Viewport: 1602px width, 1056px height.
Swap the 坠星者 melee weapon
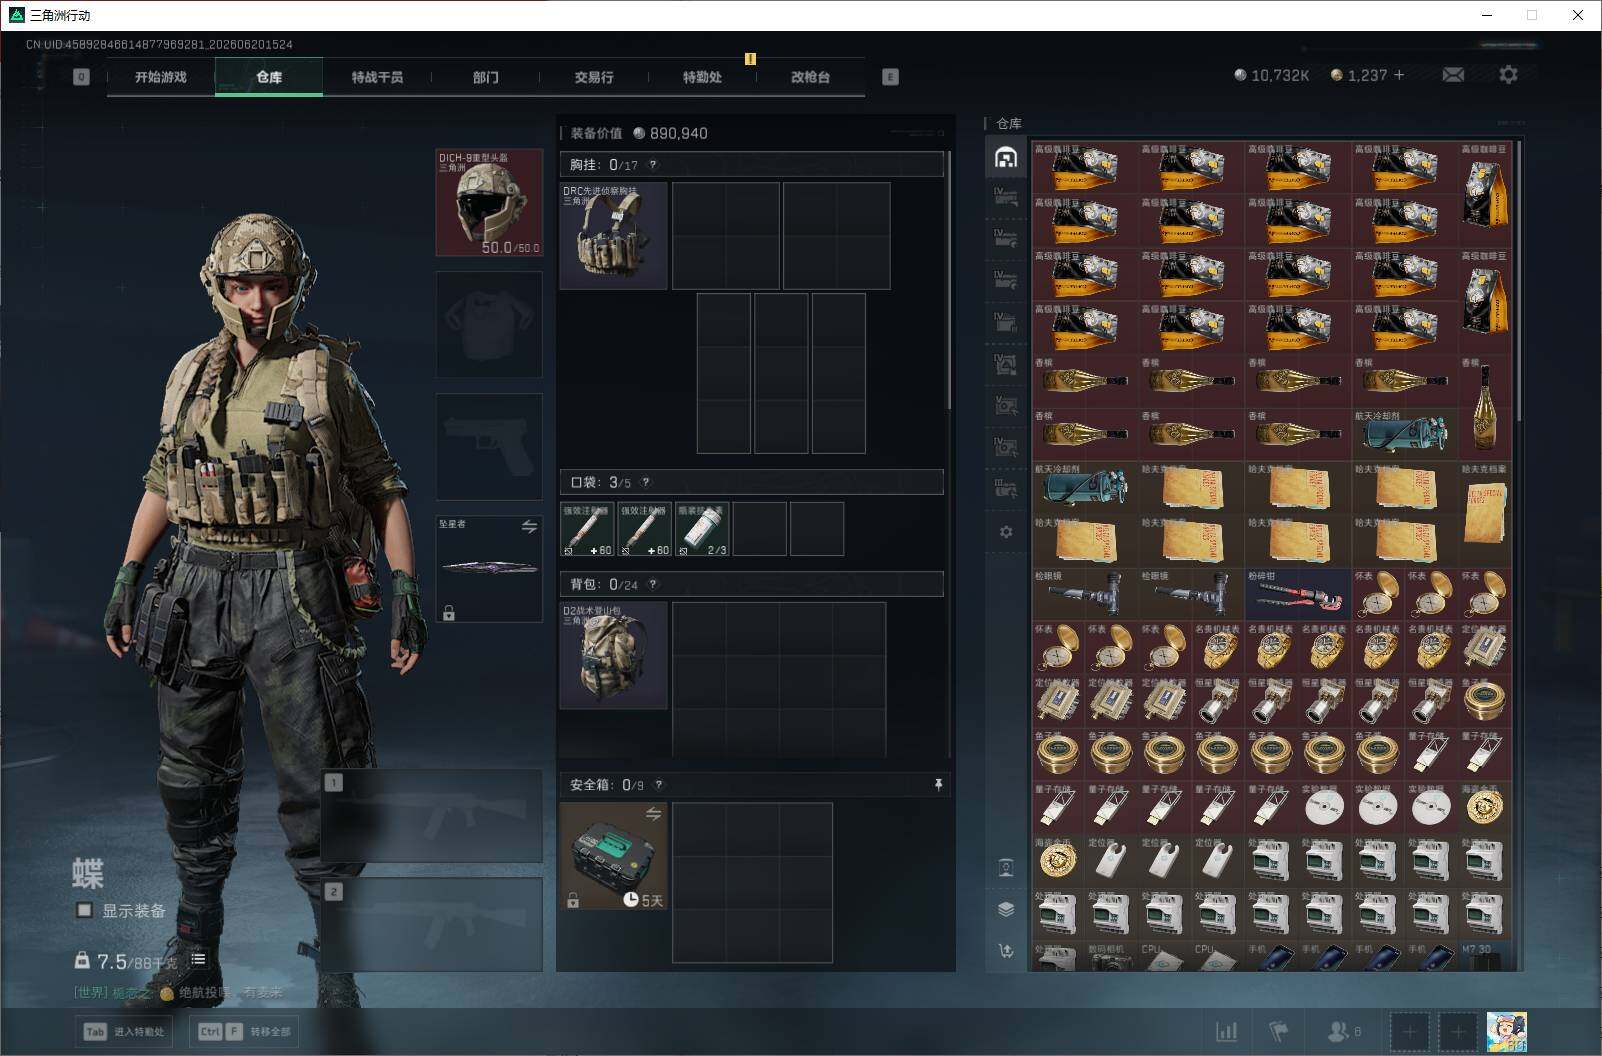[x=529, y=527]
